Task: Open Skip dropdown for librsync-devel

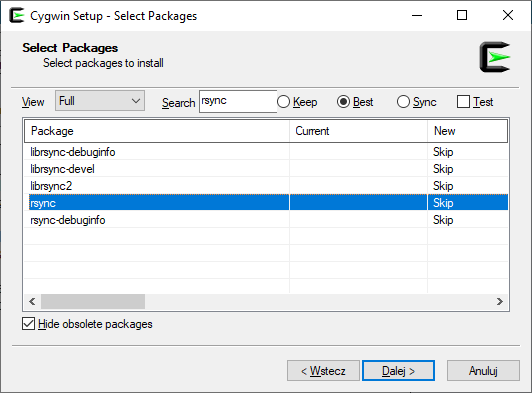Action: click(443, 169)
